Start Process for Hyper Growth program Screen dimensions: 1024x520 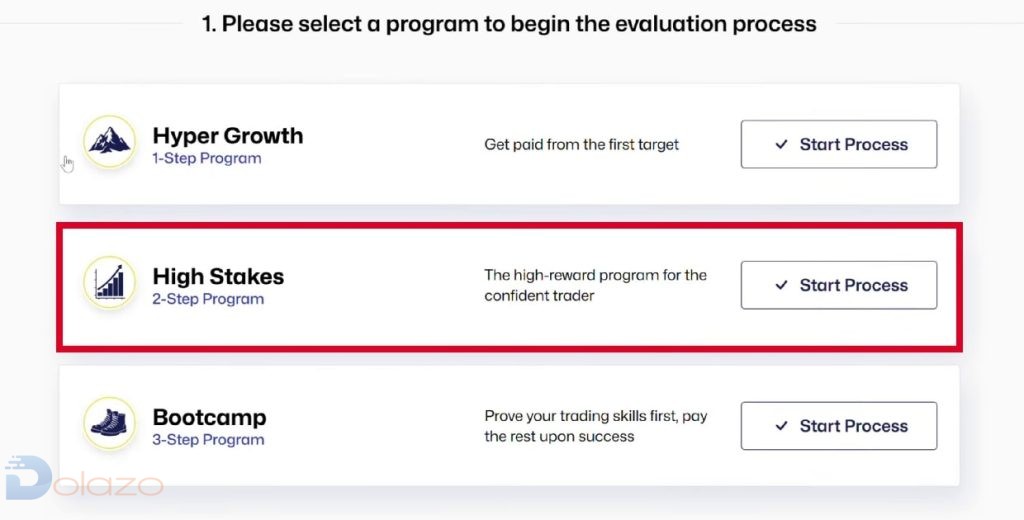click(839, 144)
